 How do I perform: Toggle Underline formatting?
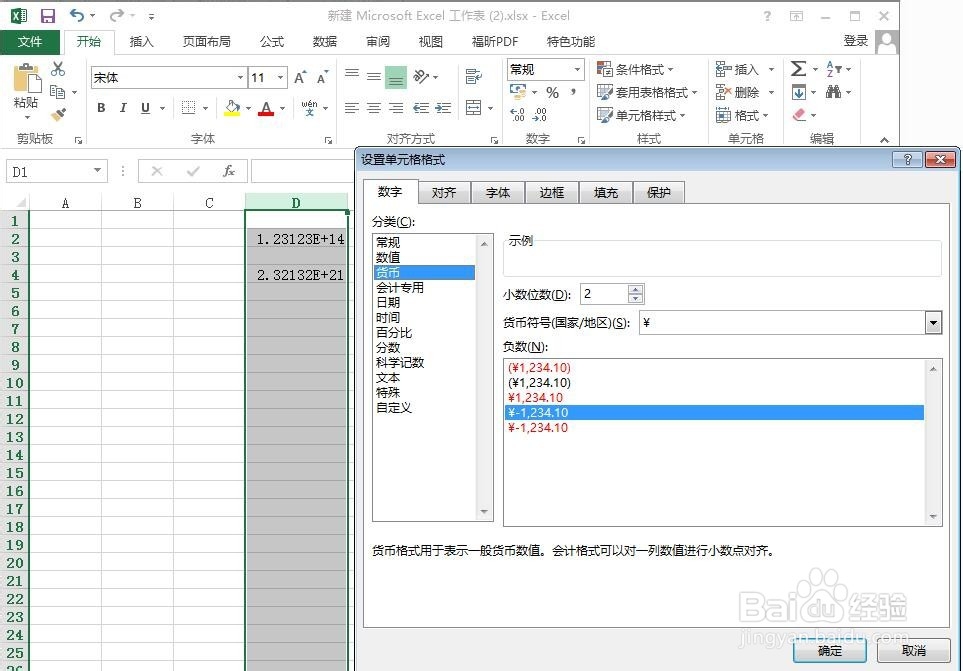146,108
